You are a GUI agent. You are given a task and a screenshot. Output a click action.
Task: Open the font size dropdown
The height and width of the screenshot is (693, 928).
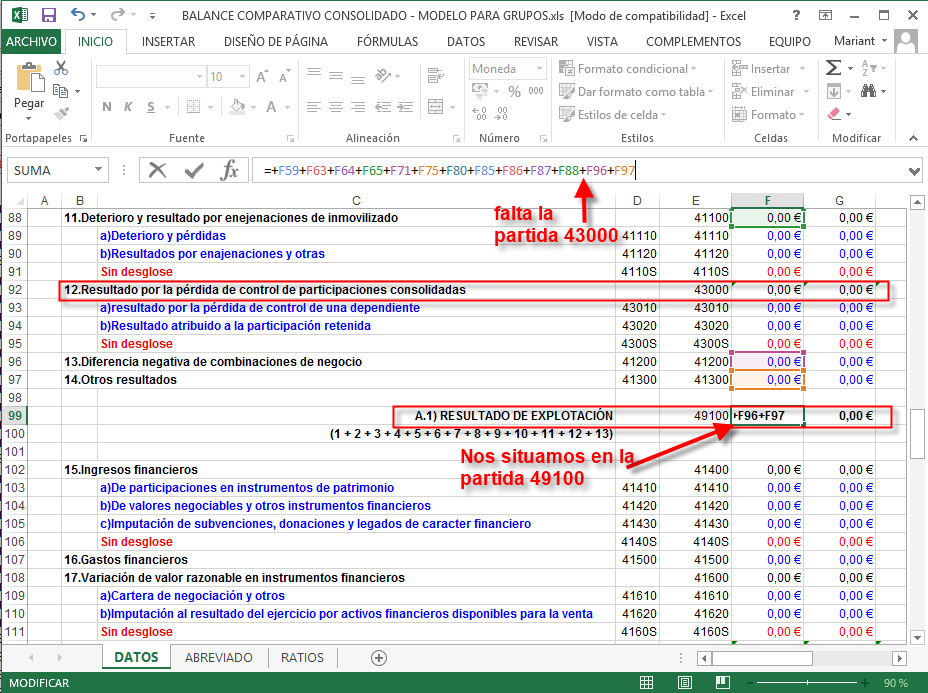pos(243,76)
